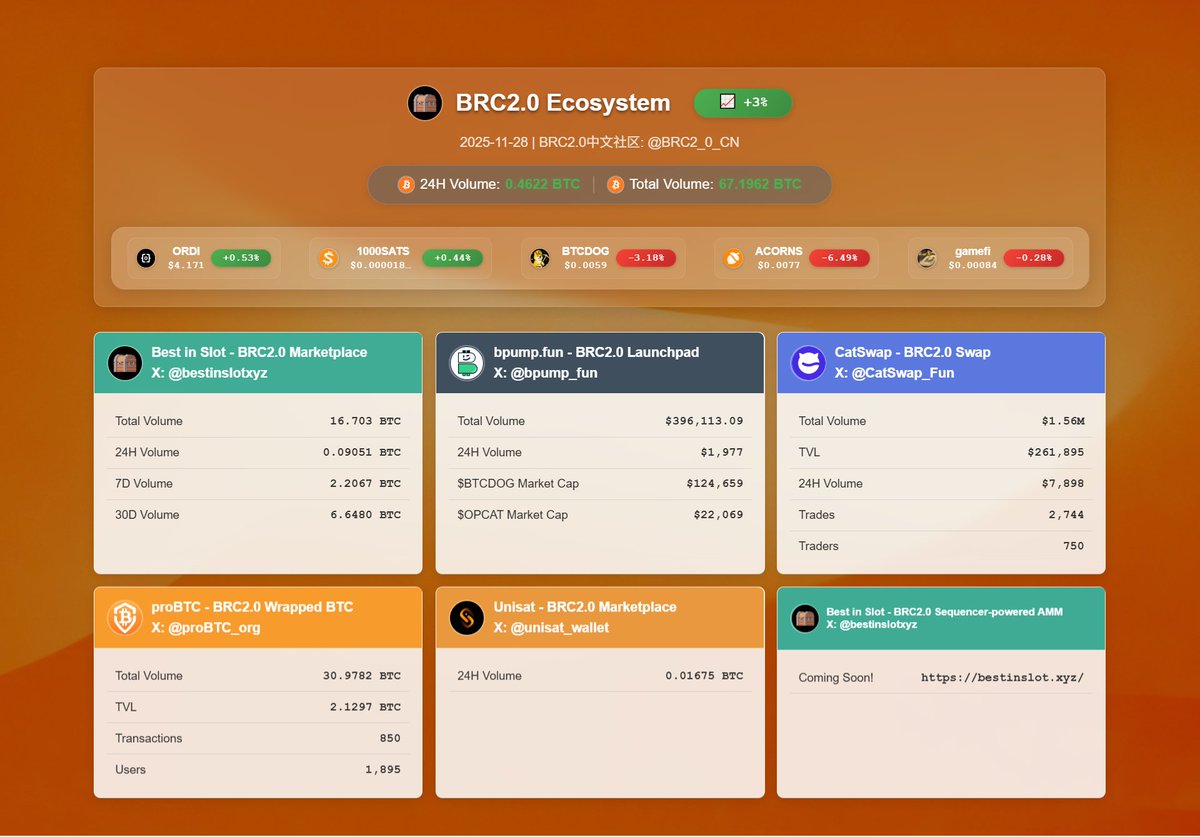Click the ORDI price $4.171
Screen dimensions: 1200x837
[x=186, y=265]
